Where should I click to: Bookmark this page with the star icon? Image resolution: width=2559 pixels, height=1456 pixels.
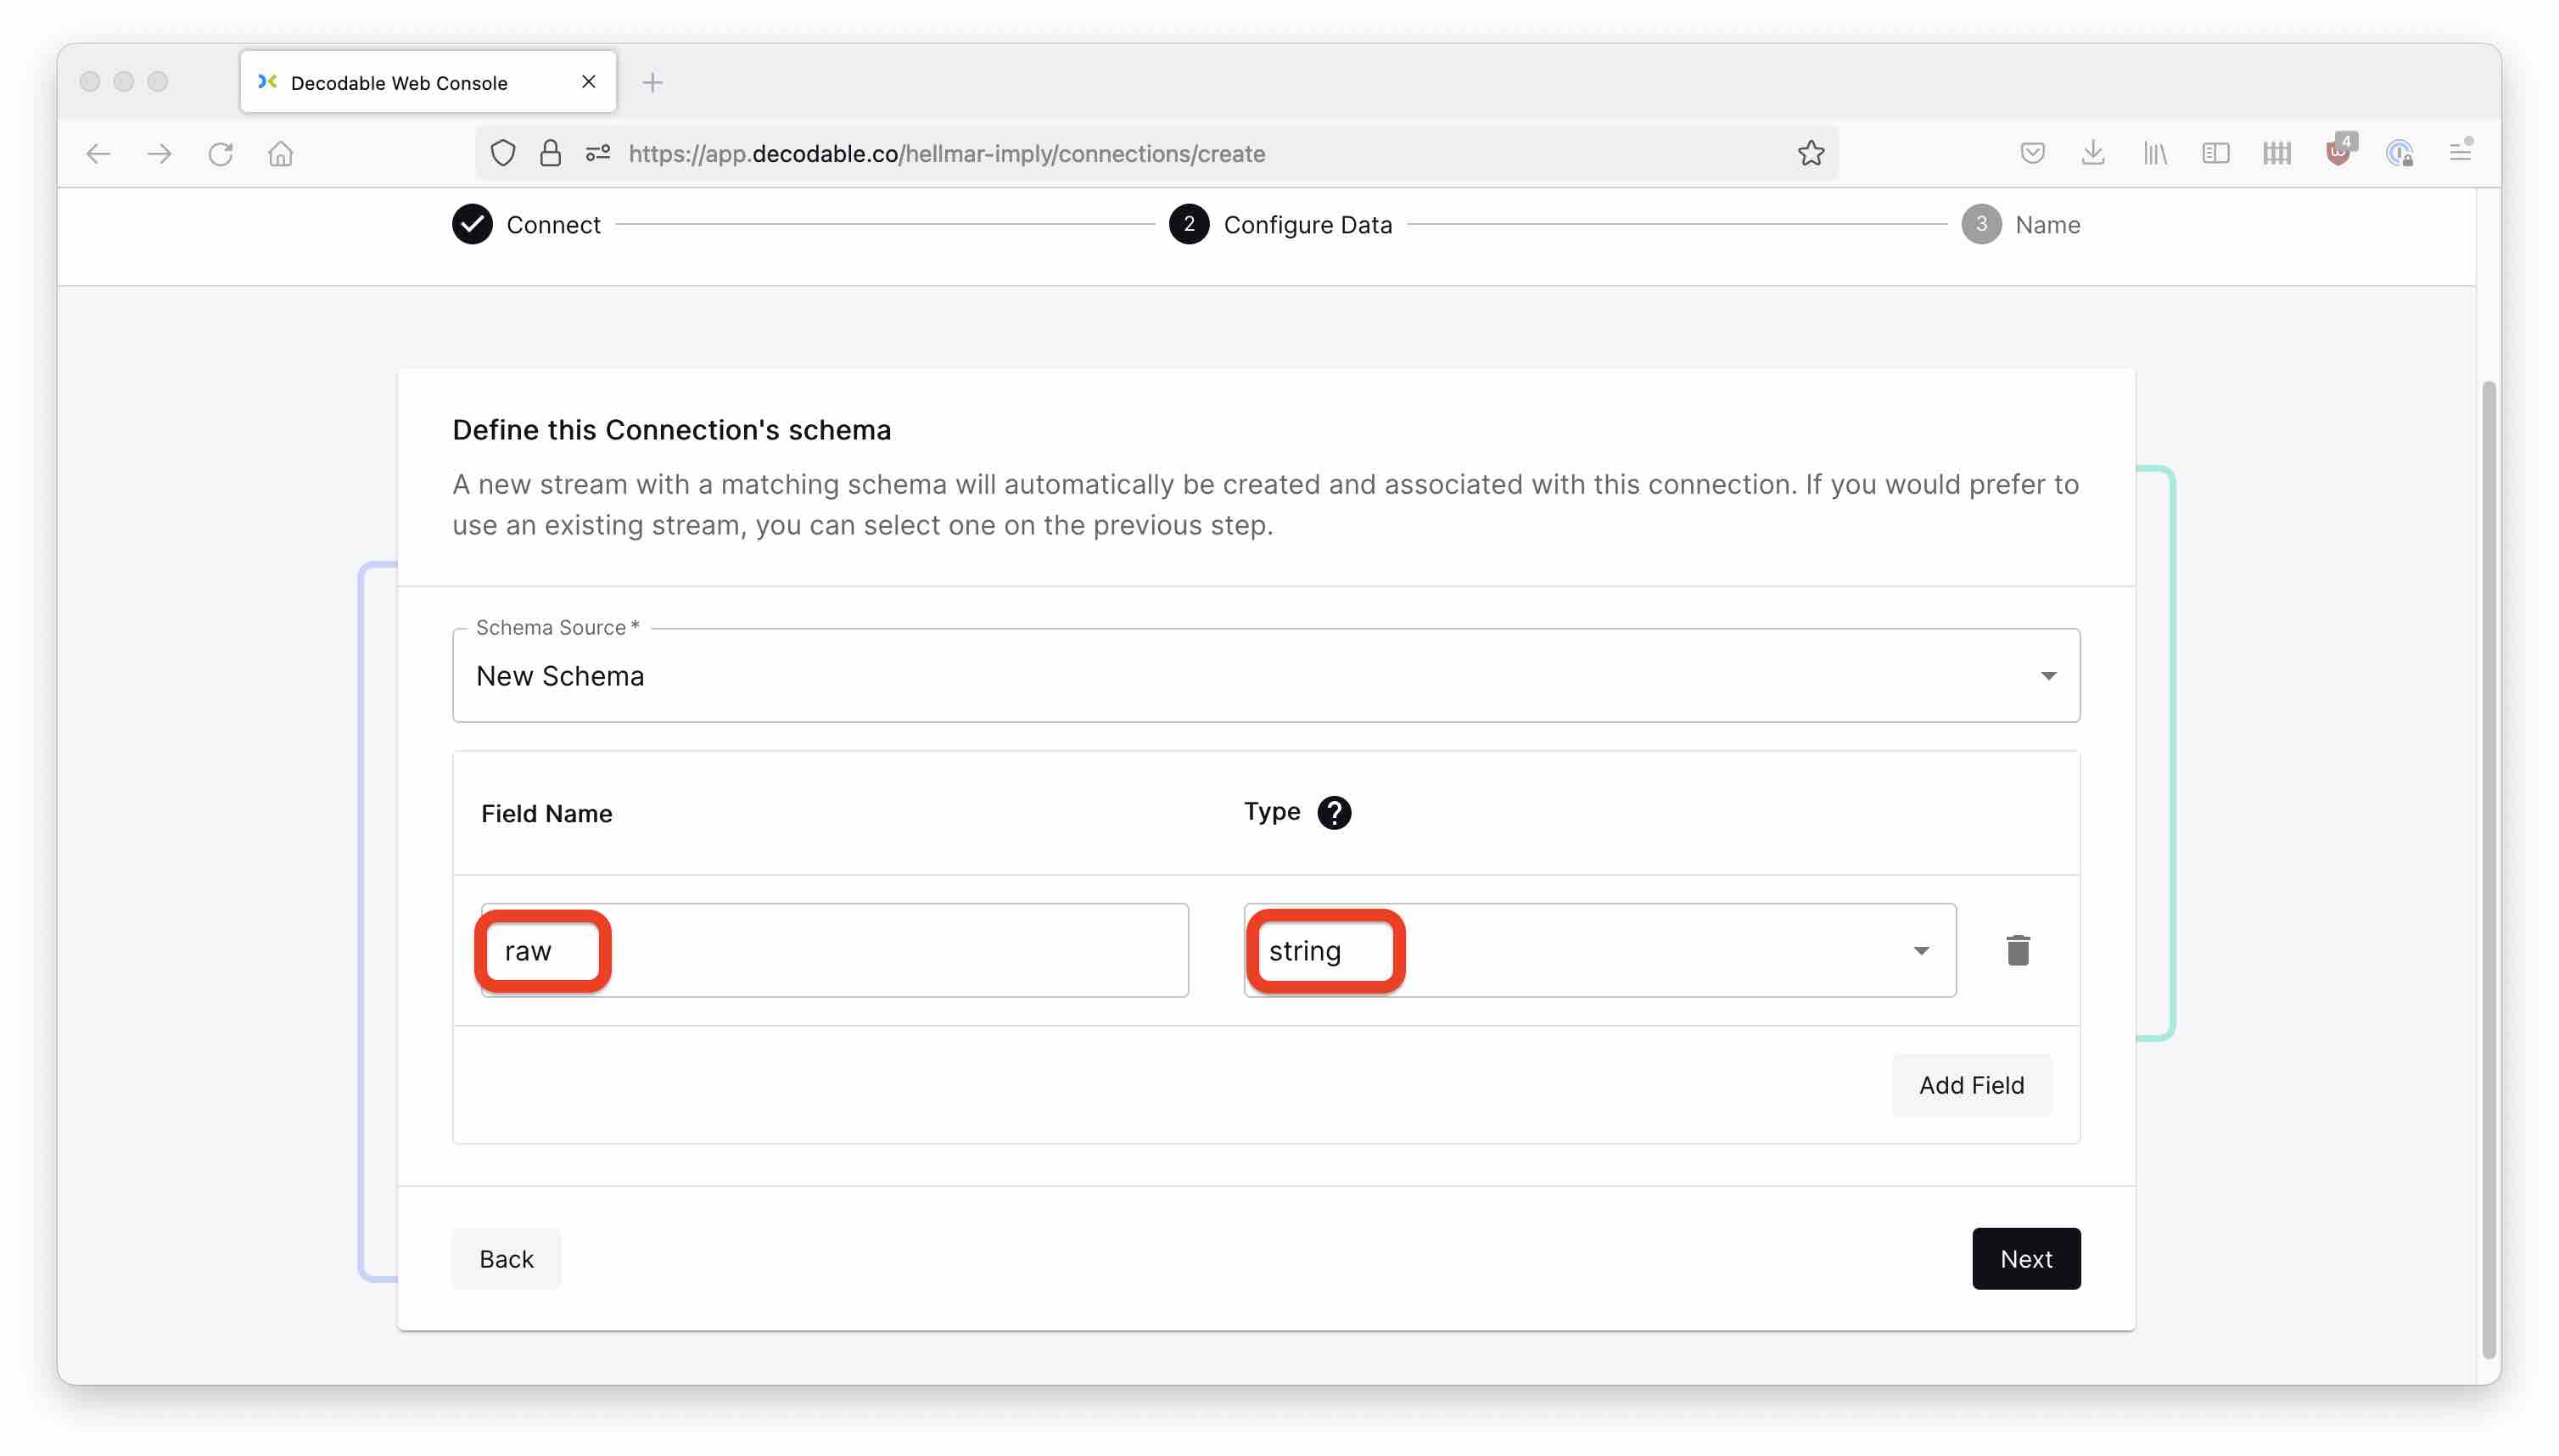pos(1810,154)
